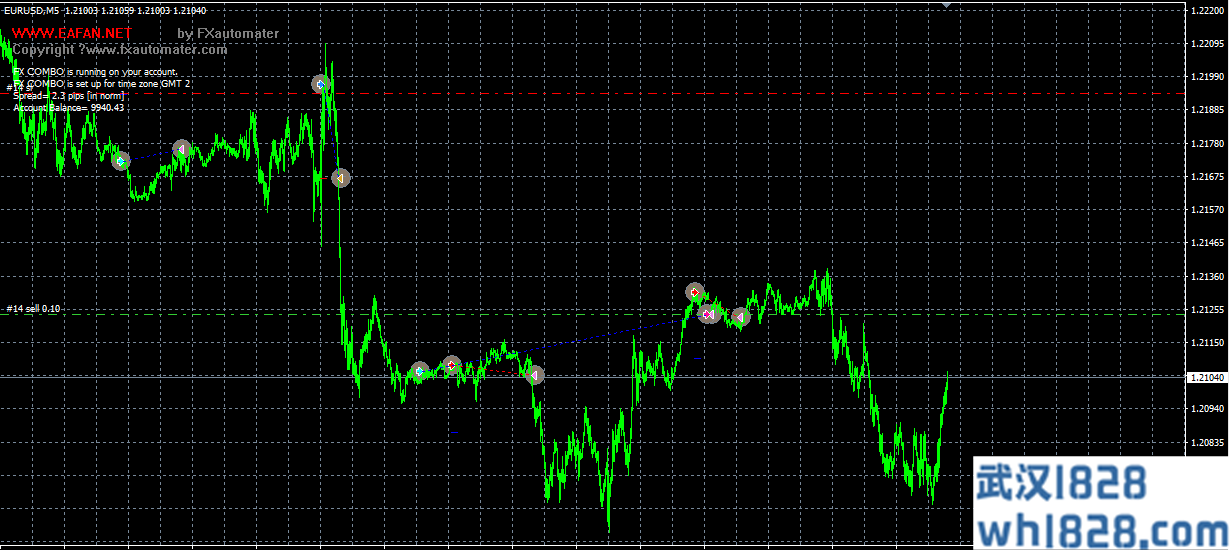This screenshot has height=550, width=1230.
Task: Click the WWW.EAFAN.NET red link
Action: 71,33
